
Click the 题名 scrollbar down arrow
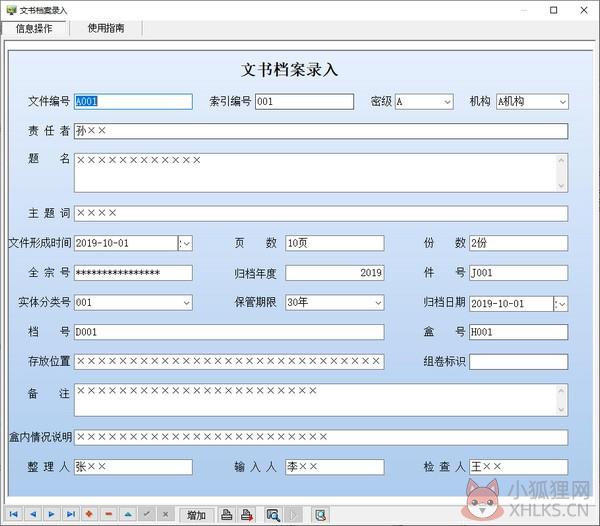561,186
